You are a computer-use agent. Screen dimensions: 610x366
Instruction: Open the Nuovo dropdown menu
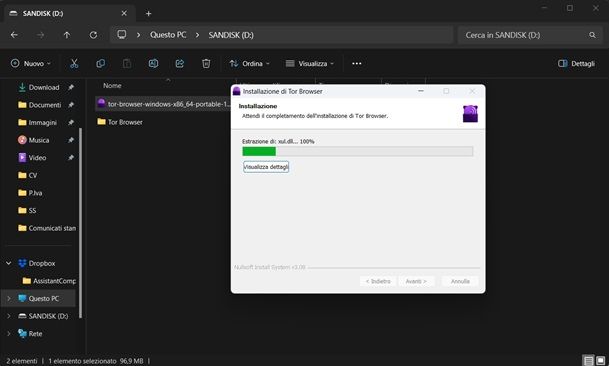[31, 63]
